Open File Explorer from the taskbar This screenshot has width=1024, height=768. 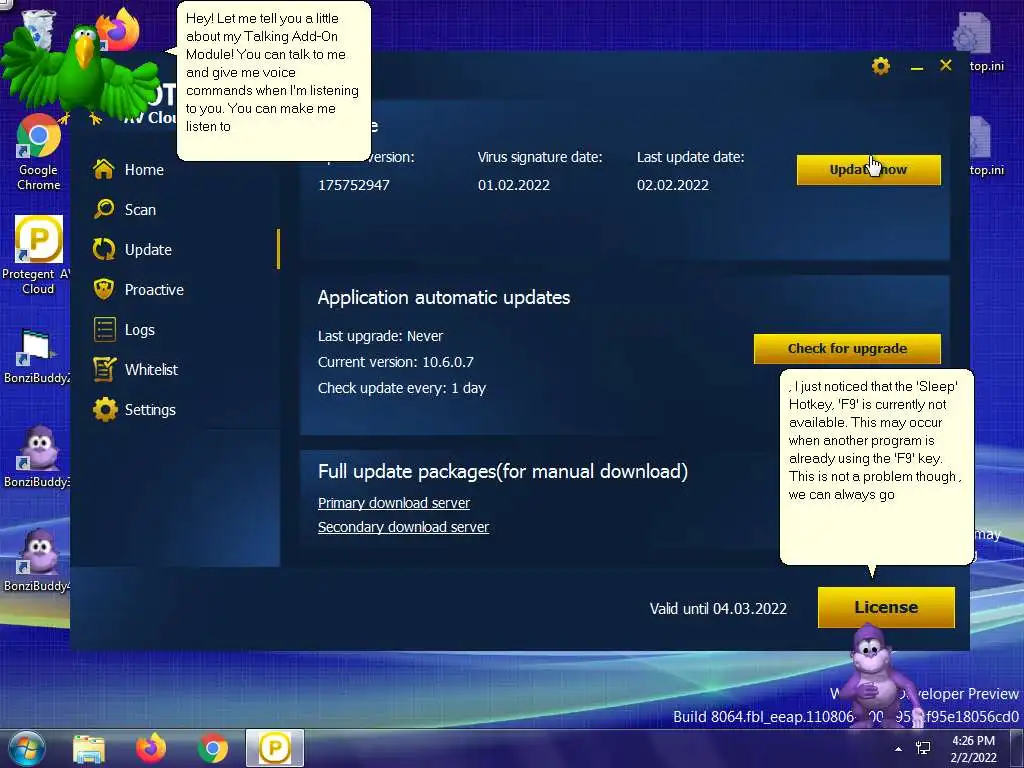click(89, 748)
